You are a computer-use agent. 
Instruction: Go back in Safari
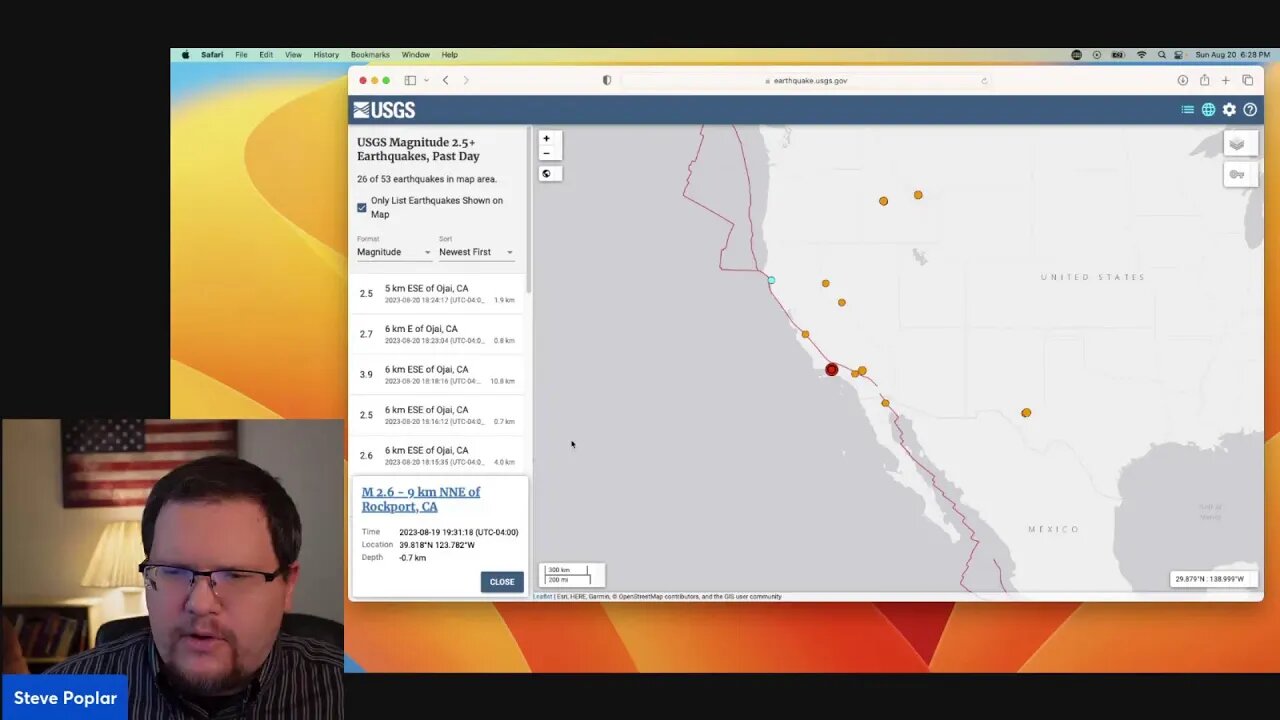(x=445, y=80)
